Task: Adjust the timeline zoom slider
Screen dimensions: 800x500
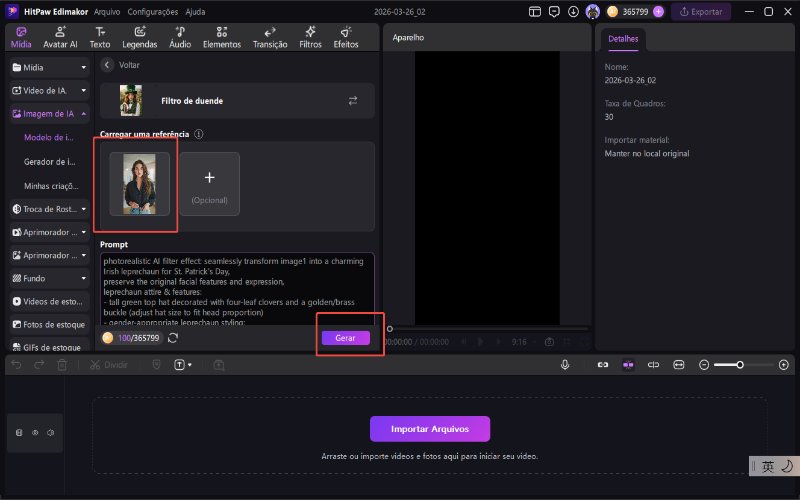Action: pos(740,365)
